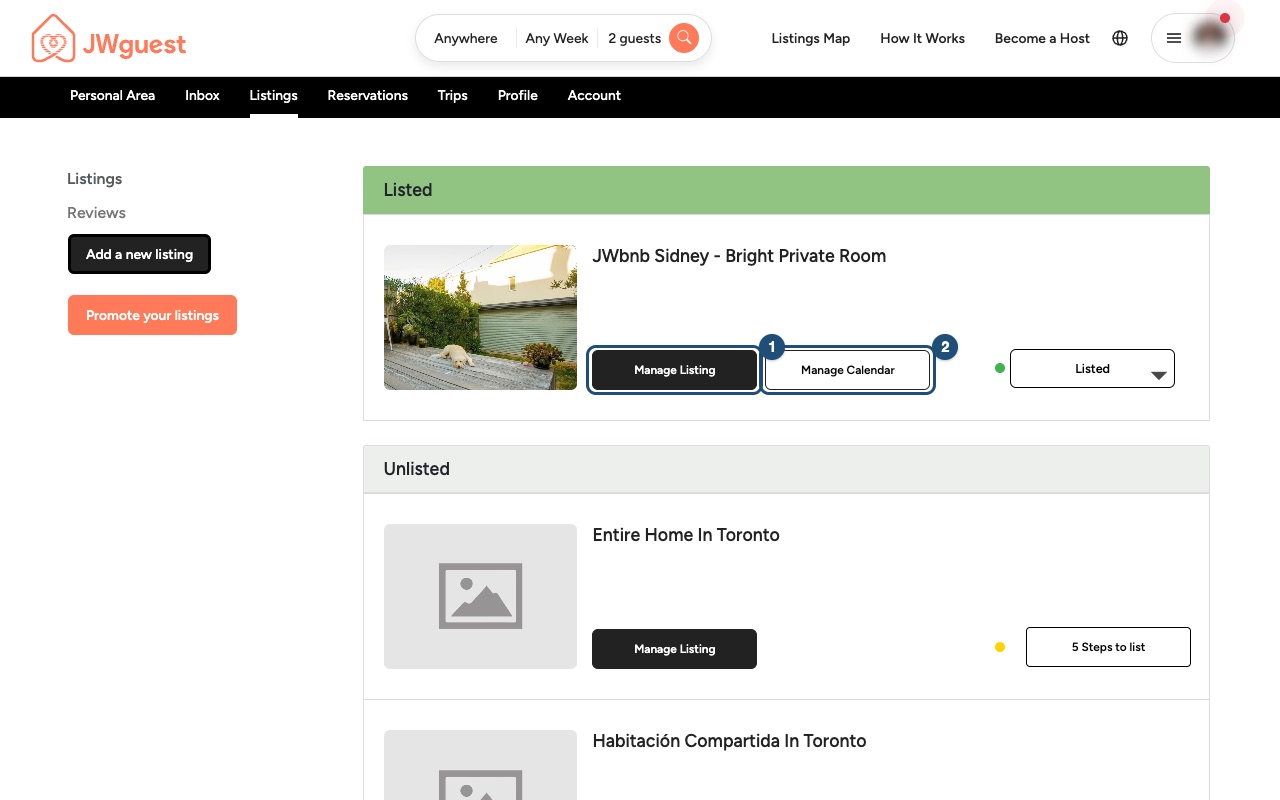Viewport: 1280px width, 800px height.
Task: Click Promote your listings button
Action: click(152, 315)
